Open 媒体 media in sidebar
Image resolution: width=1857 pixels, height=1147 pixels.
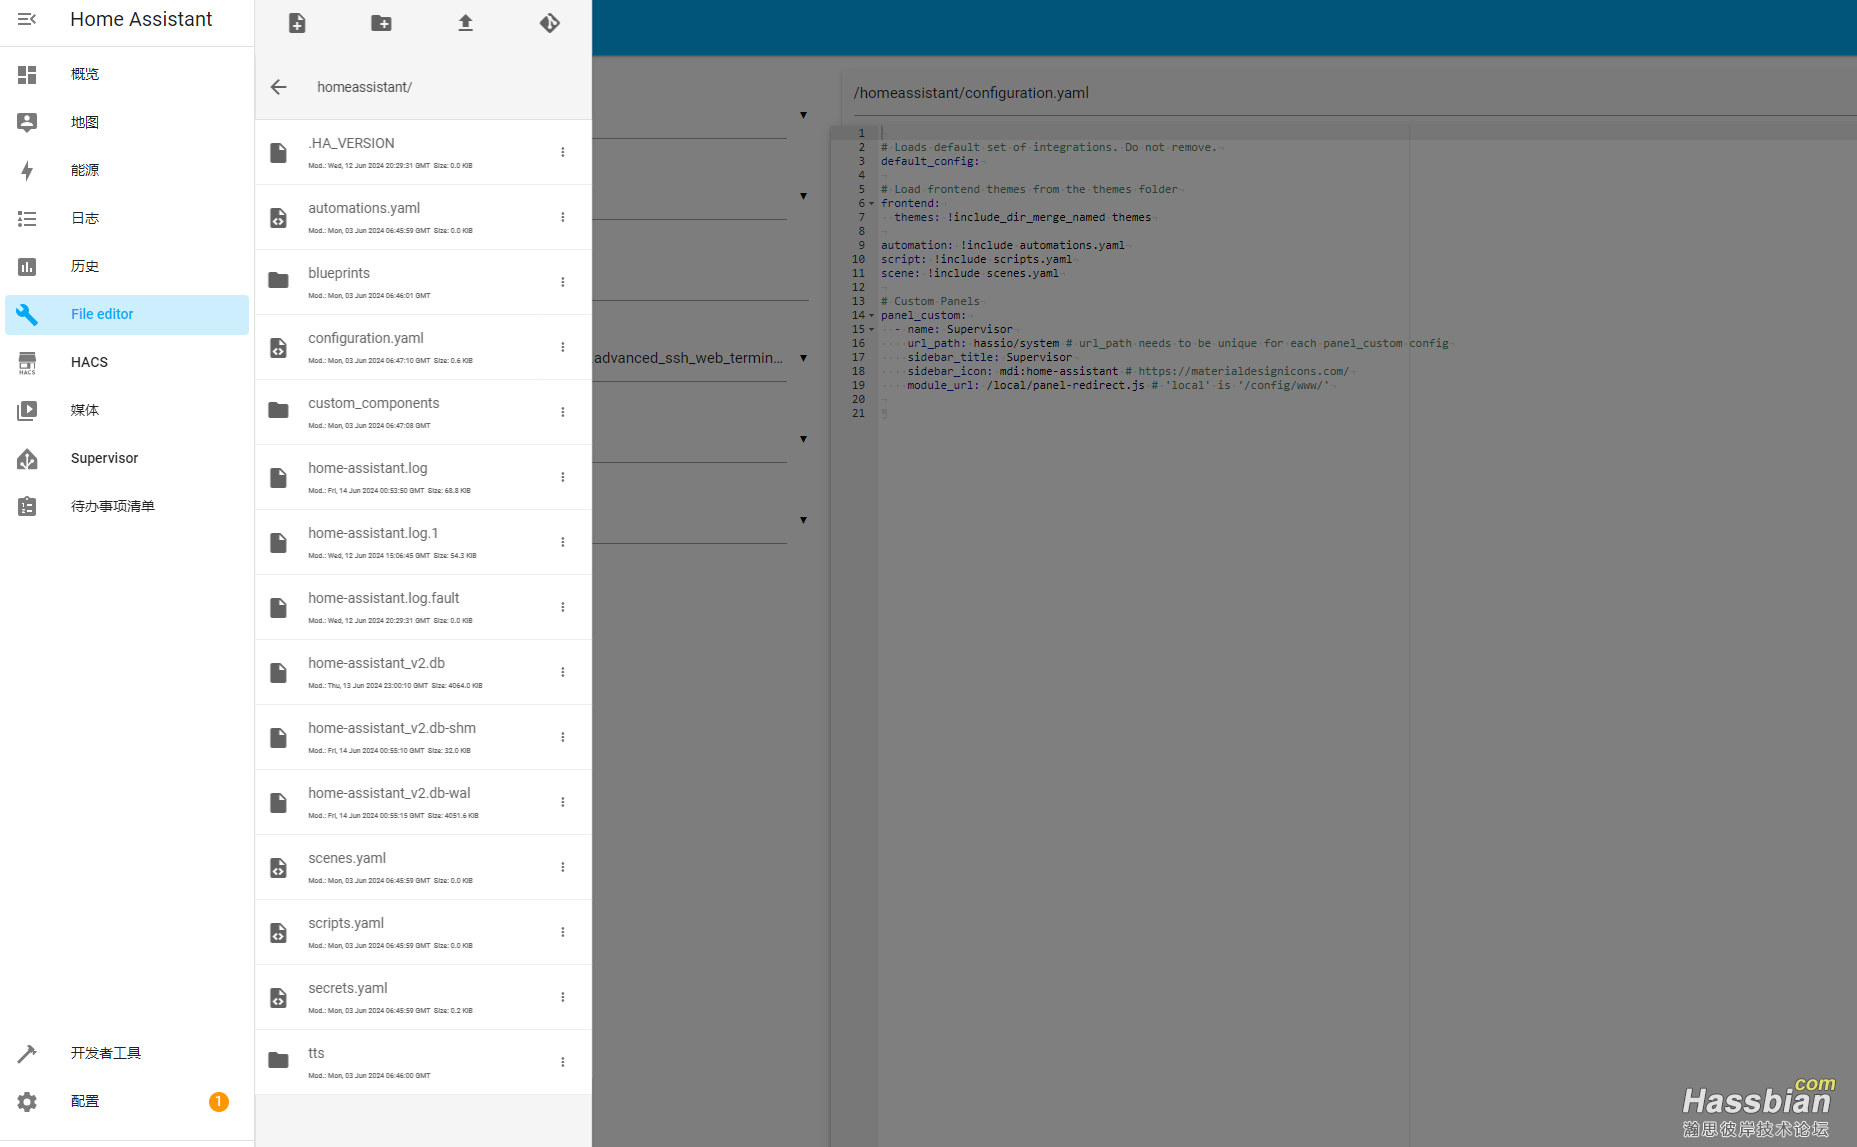pyautogui.click(x=127, y=410)
